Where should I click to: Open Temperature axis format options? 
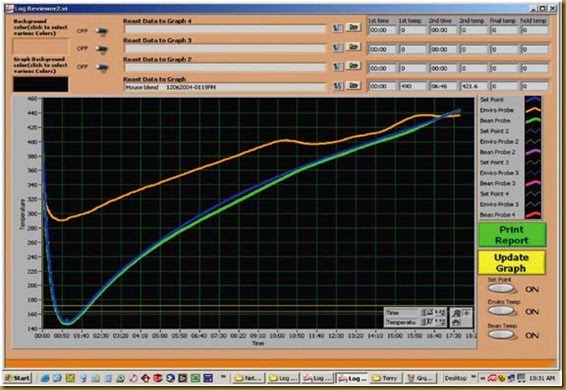click(440, 322)
